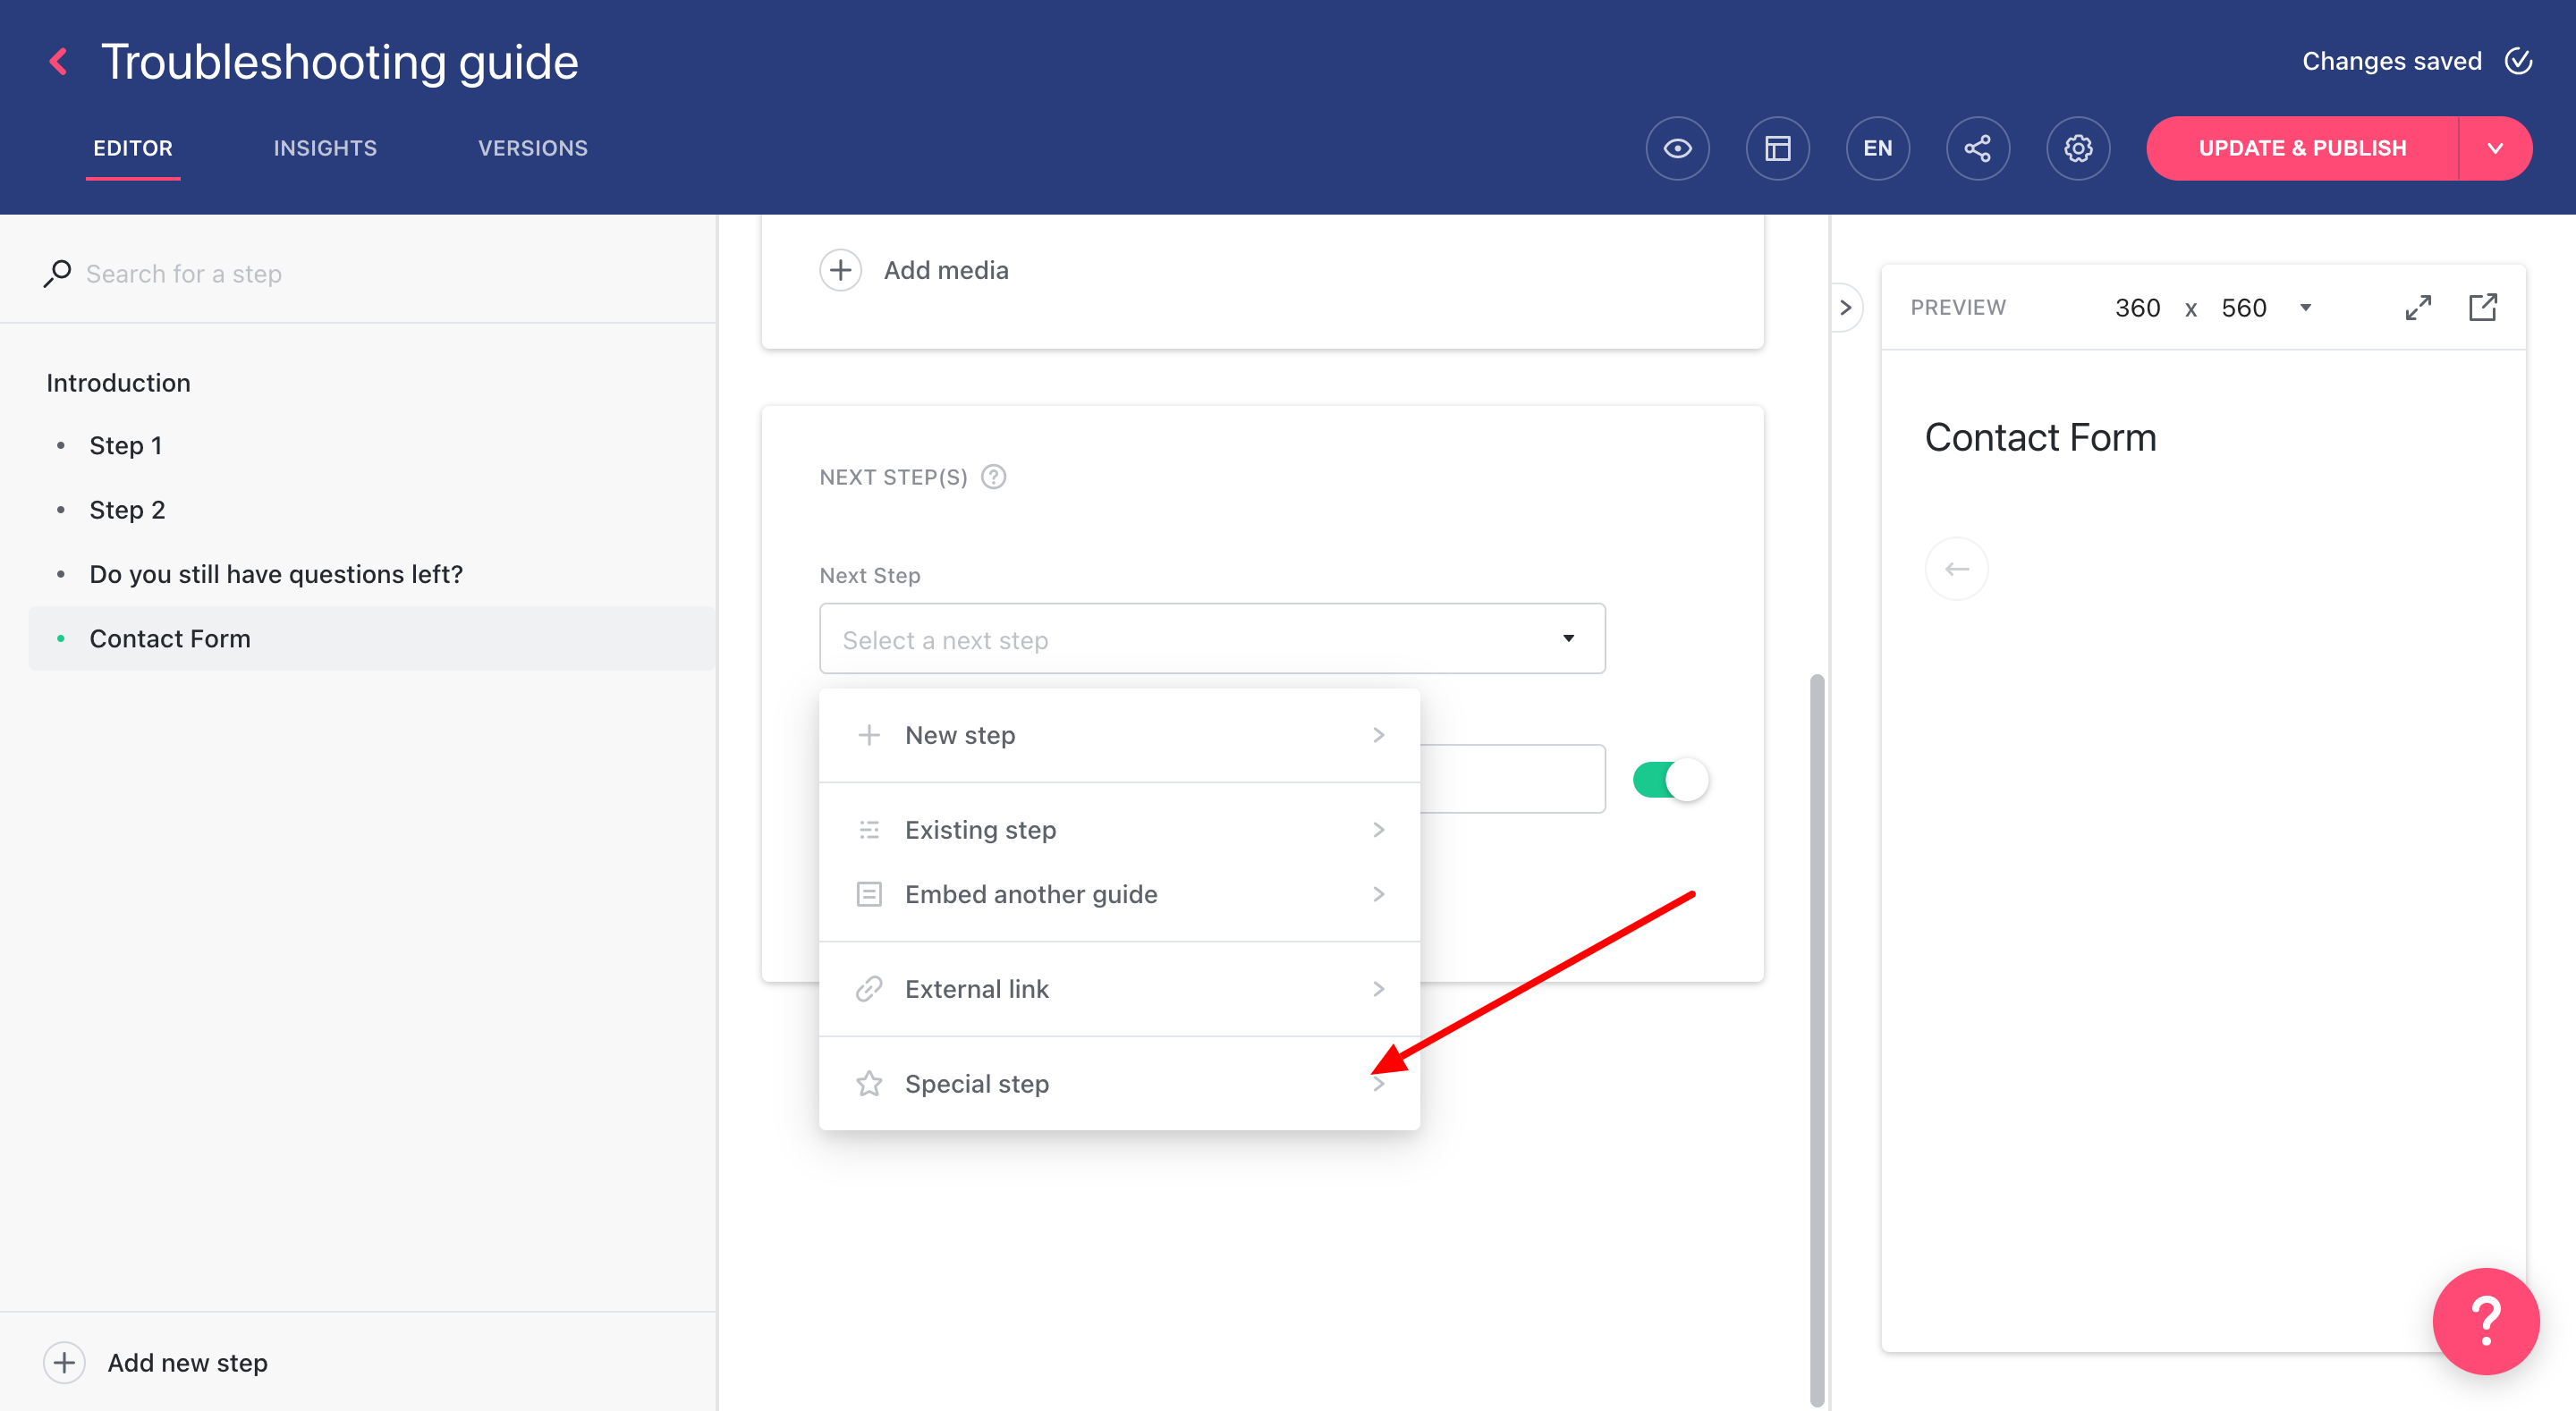Screen dimensions: 2576x1411
Task: Expand the External link submenu chevron
Action: (x=1378, y=988)
